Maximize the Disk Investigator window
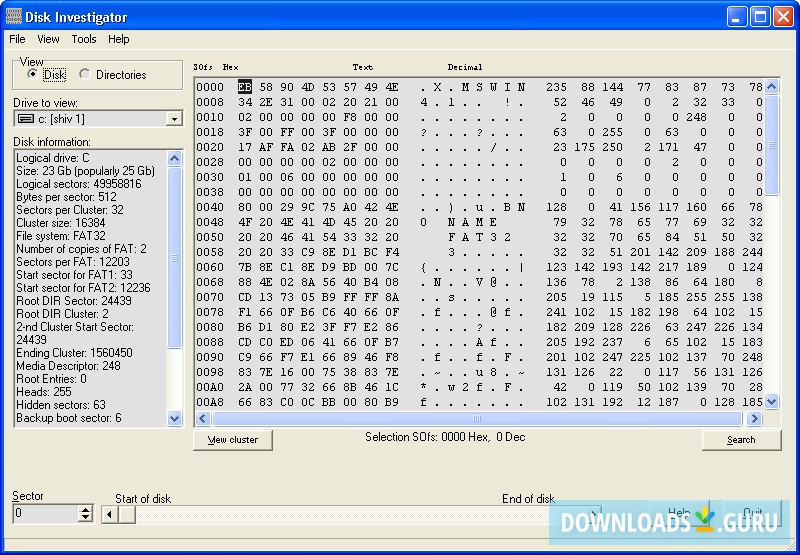The height and width of the screenshot is (555, 800). (x=760, y=17)
